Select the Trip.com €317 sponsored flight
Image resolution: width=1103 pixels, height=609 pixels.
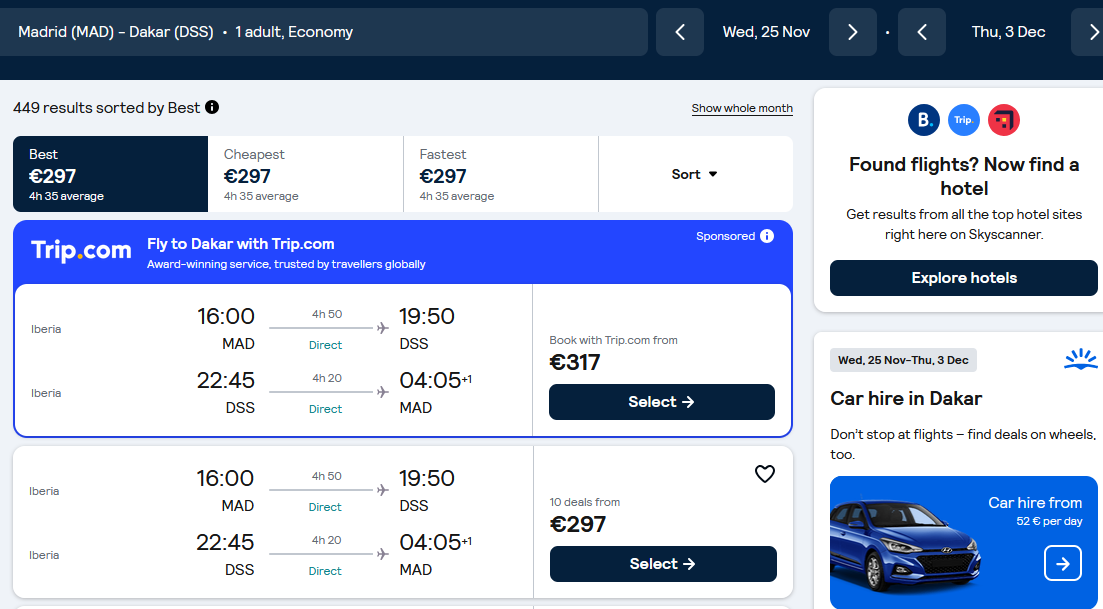662,402
